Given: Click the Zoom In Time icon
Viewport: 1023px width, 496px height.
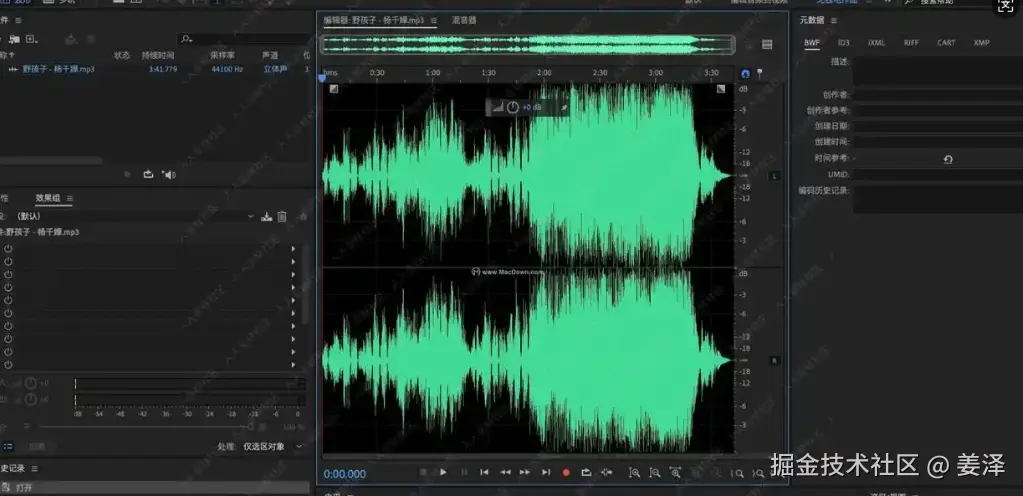Looking at the screenshot, I should coord(675,473).
